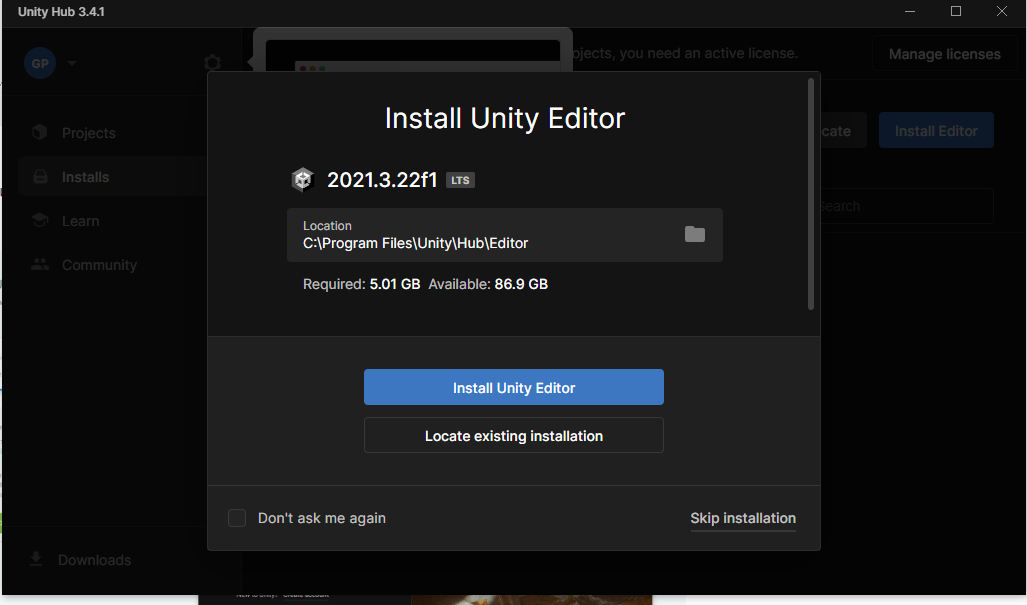Image resolution: width=1027 pixels, height=605 pixels.
Task: Click the Search field in Installs page
Action: tap(906, 206)
